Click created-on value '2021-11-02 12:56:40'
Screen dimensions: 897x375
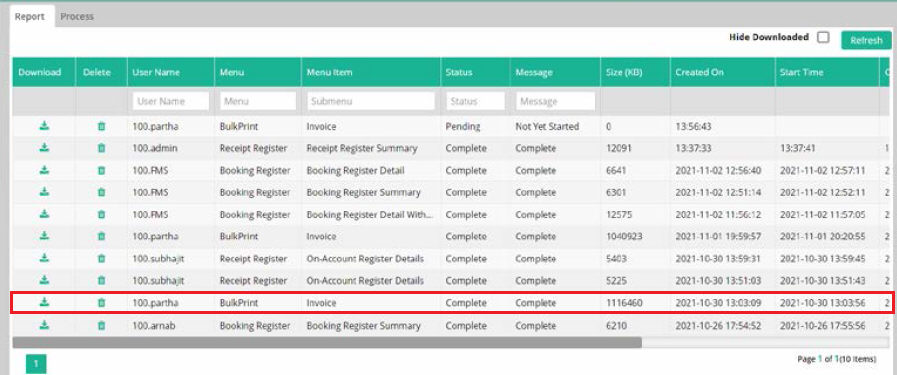[x=718, y=170]
